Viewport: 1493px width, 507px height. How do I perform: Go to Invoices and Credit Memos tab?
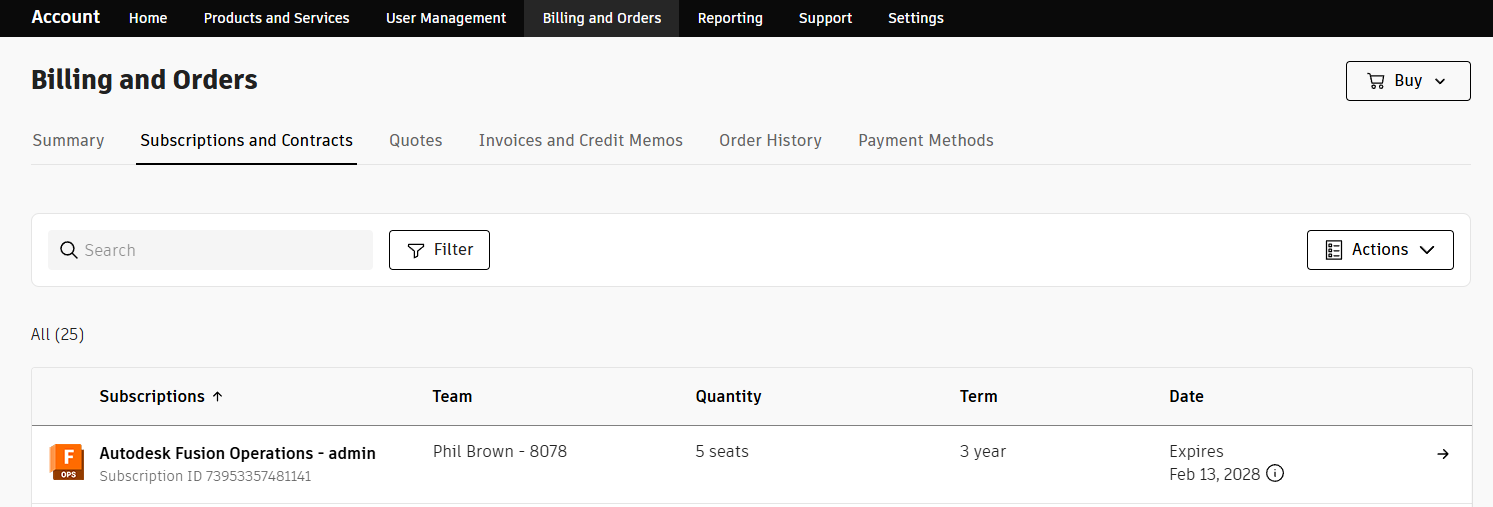coord(580,141)
